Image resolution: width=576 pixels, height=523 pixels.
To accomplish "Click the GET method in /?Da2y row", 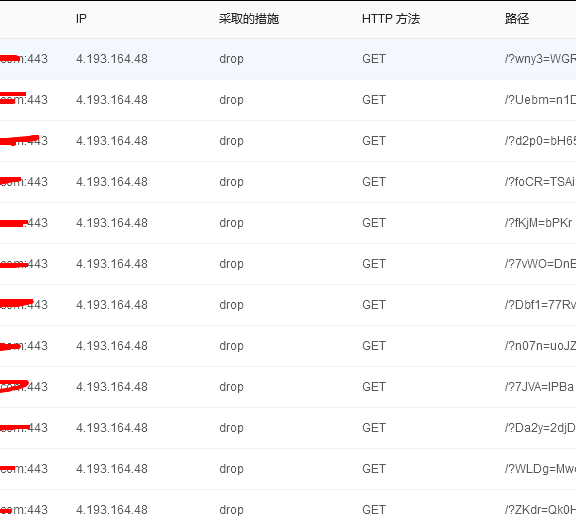I will coord(374,428).
